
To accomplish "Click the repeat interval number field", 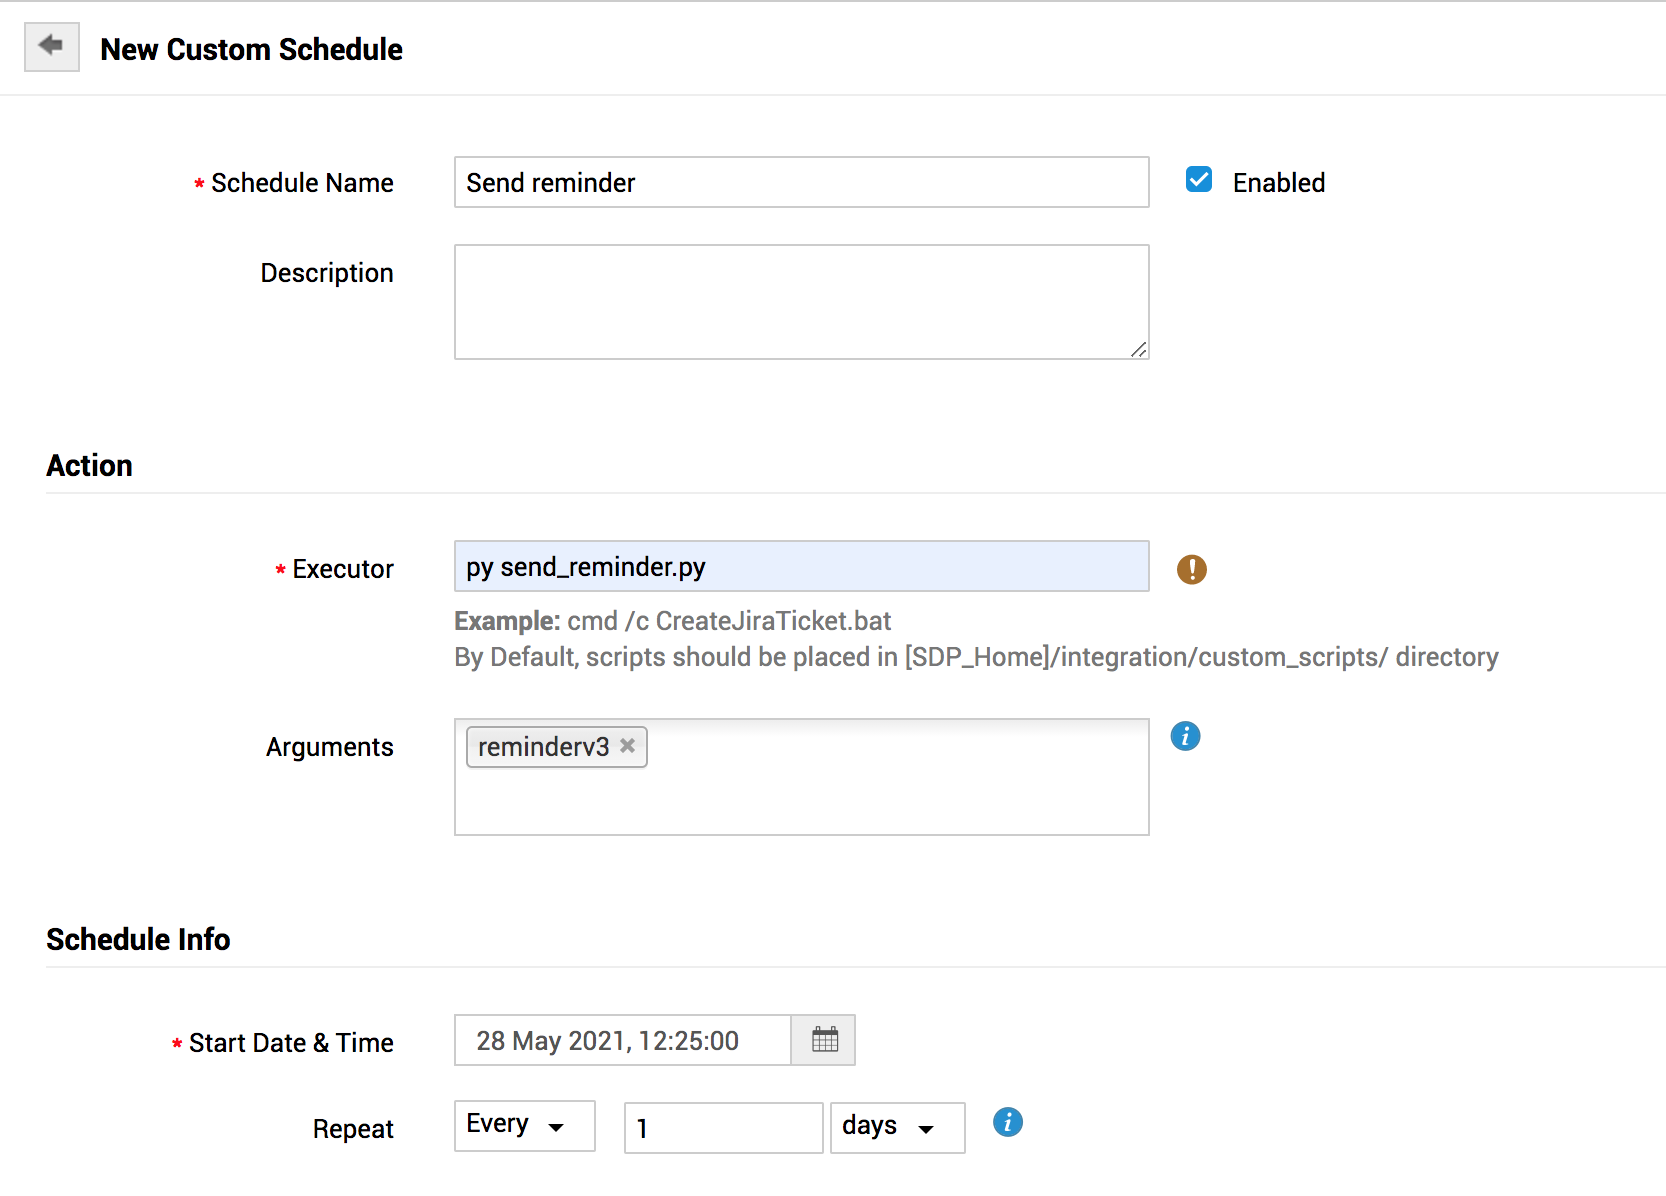I will point(723,1128).
